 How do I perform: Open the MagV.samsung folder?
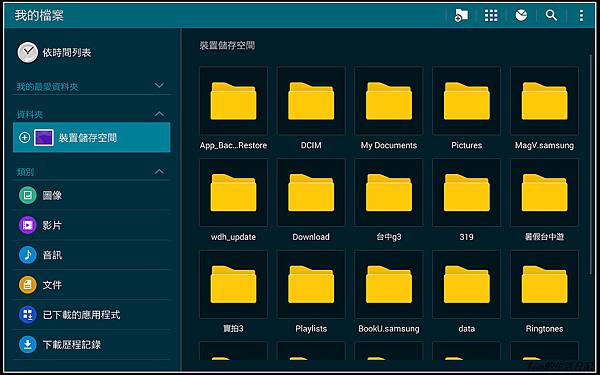545,101
